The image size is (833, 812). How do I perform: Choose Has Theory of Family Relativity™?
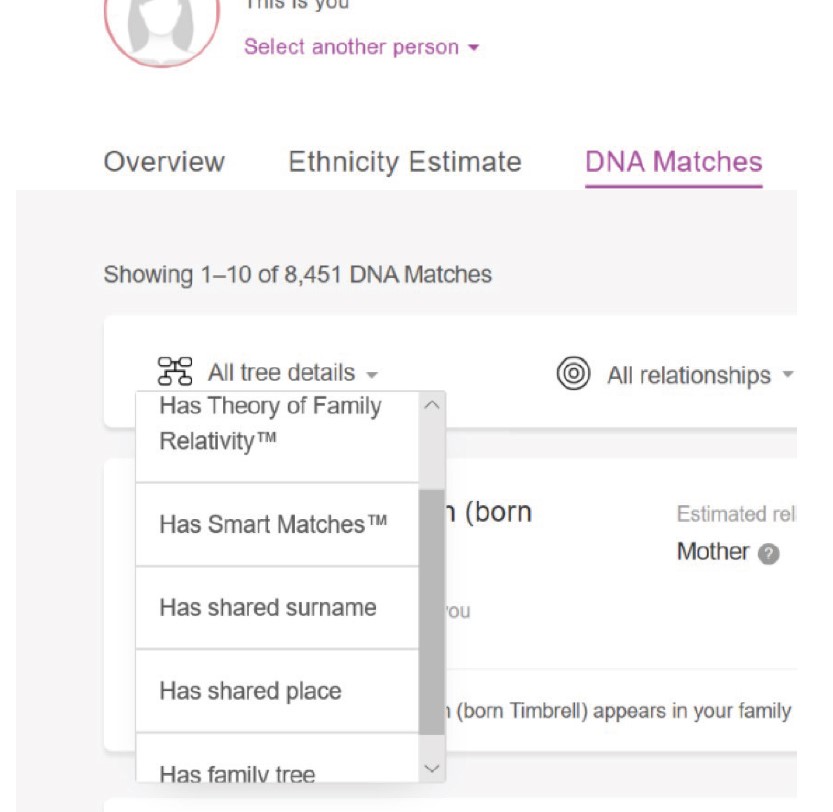pos(270,423)
